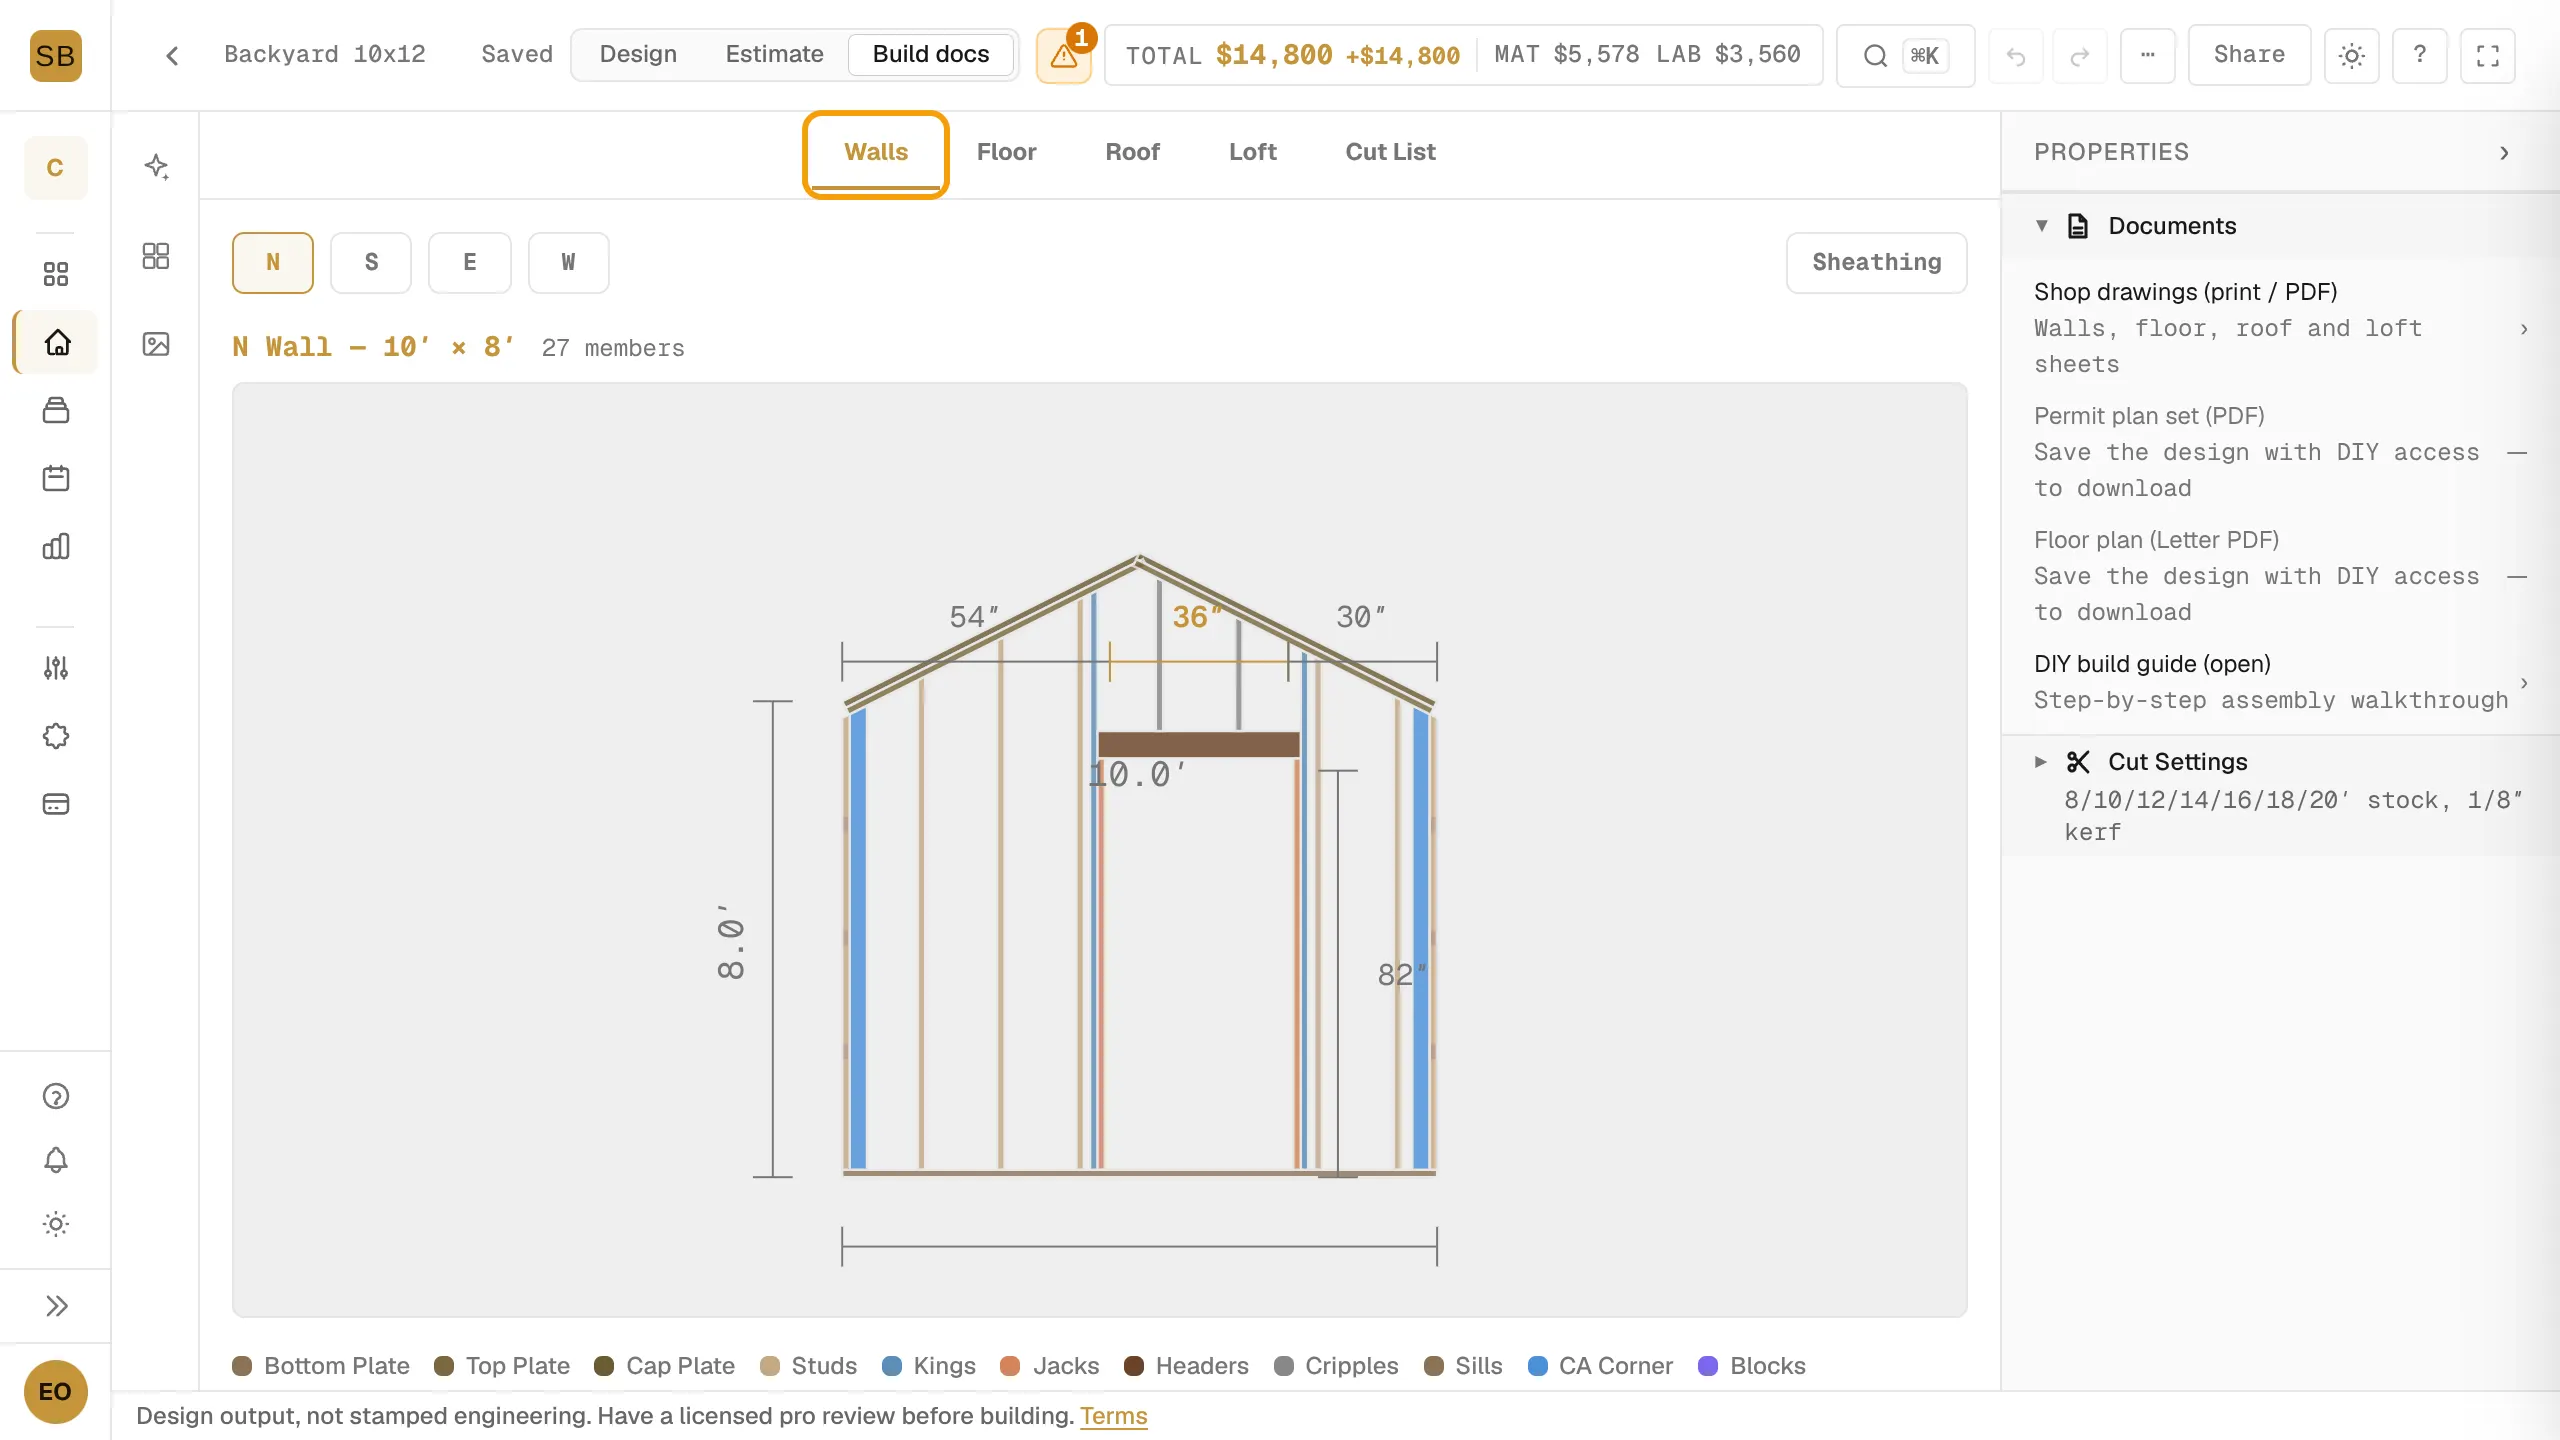The image size is (2560, 1440).
Task: Open the notifications bell
Action: 56,1160
